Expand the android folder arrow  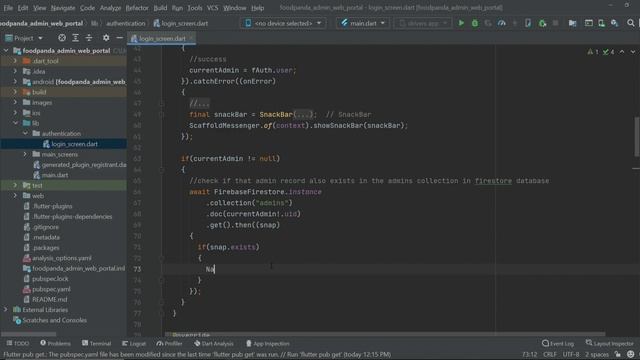[16, 82]
